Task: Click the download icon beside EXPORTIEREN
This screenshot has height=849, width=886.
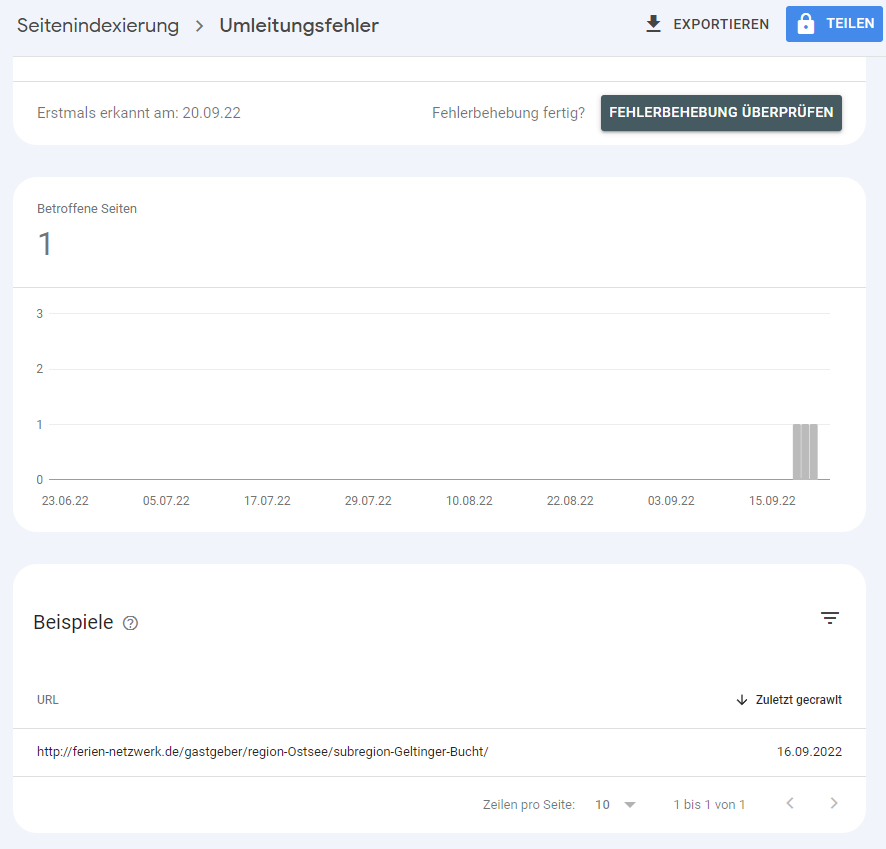Action: click(654, 24)
